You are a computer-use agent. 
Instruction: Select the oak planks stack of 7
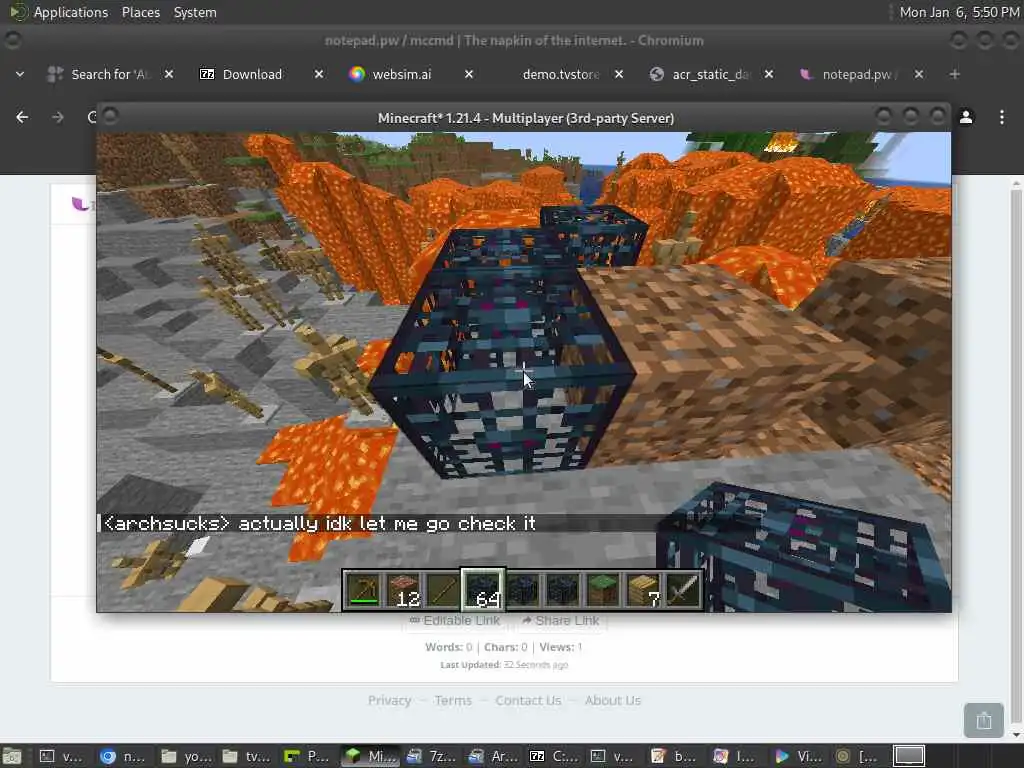(x=642, y=590)
